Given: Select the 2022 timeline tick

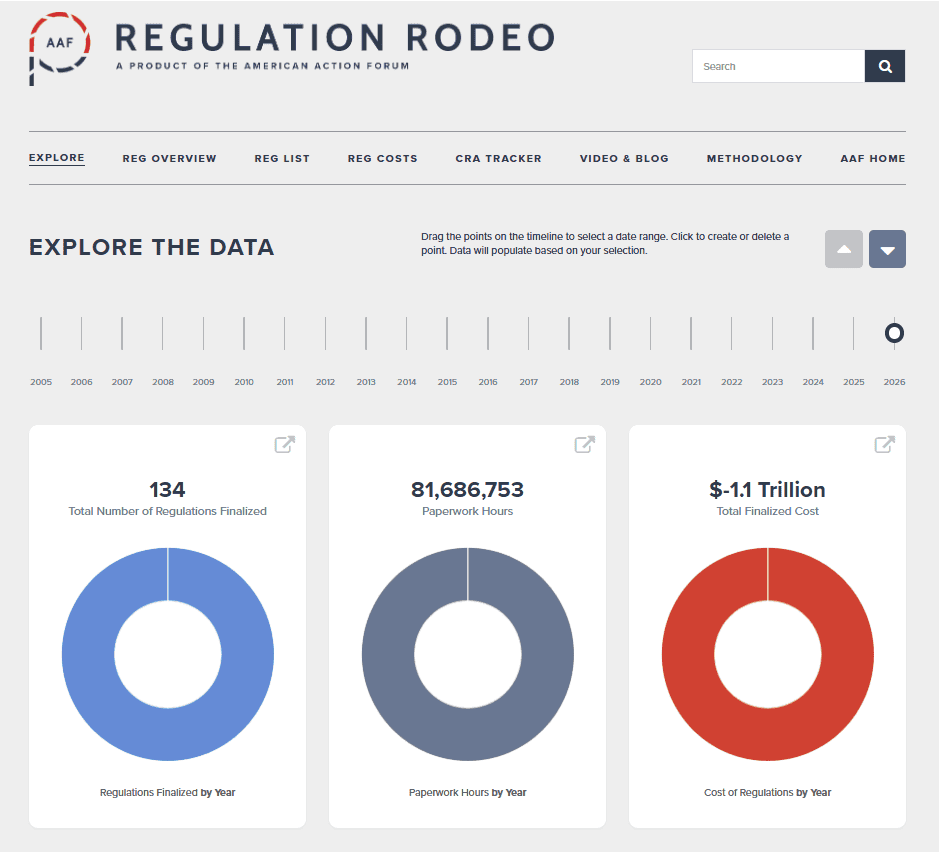Looking at the screenshot, I should coord(732,333).
